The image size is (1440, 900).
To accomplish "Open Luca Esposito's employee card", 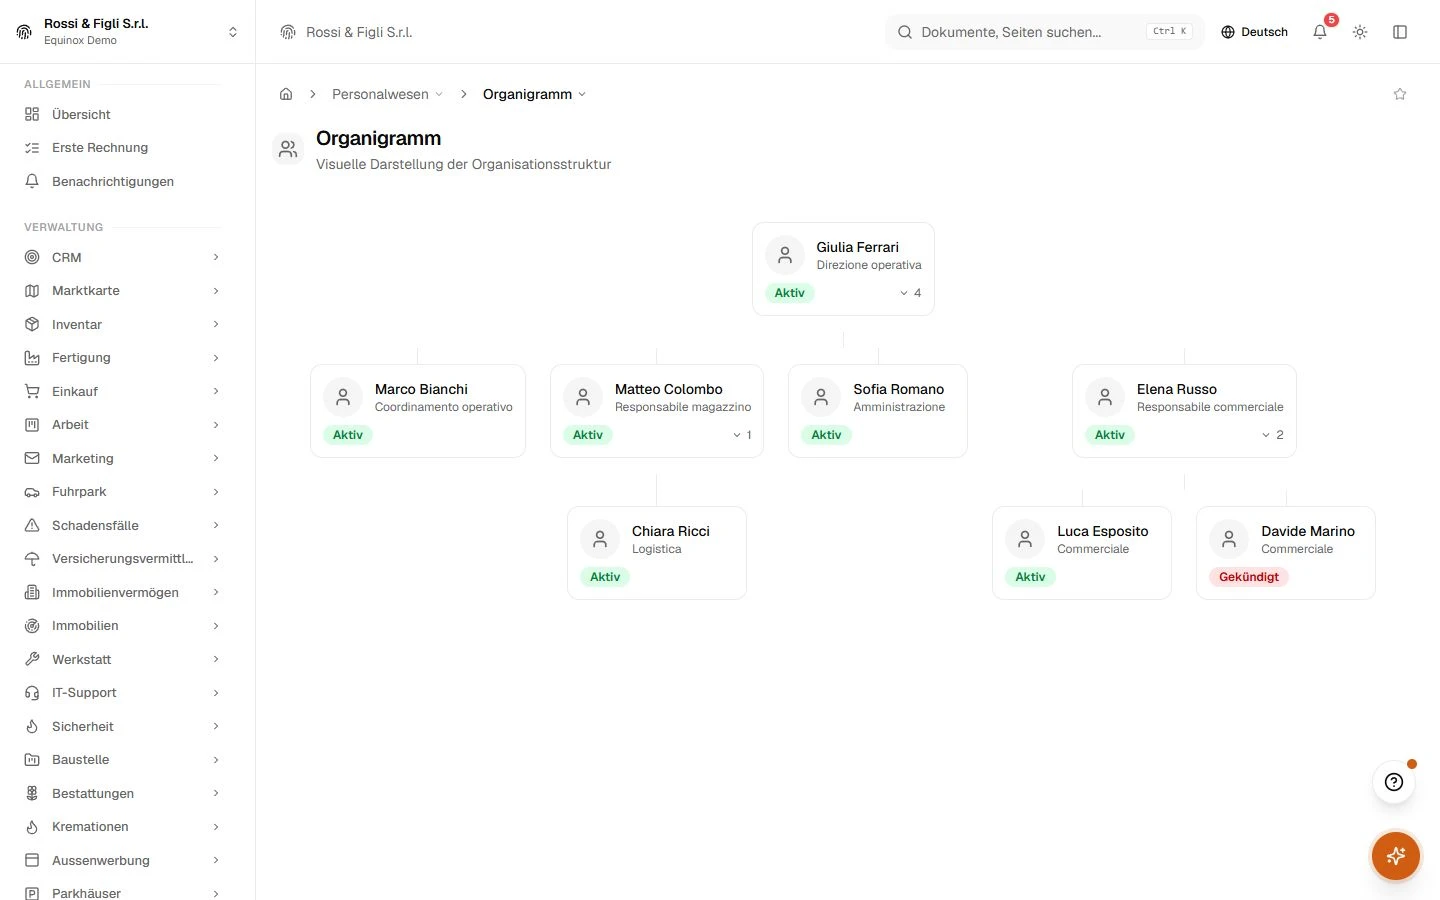I will tap(1082, 553).
